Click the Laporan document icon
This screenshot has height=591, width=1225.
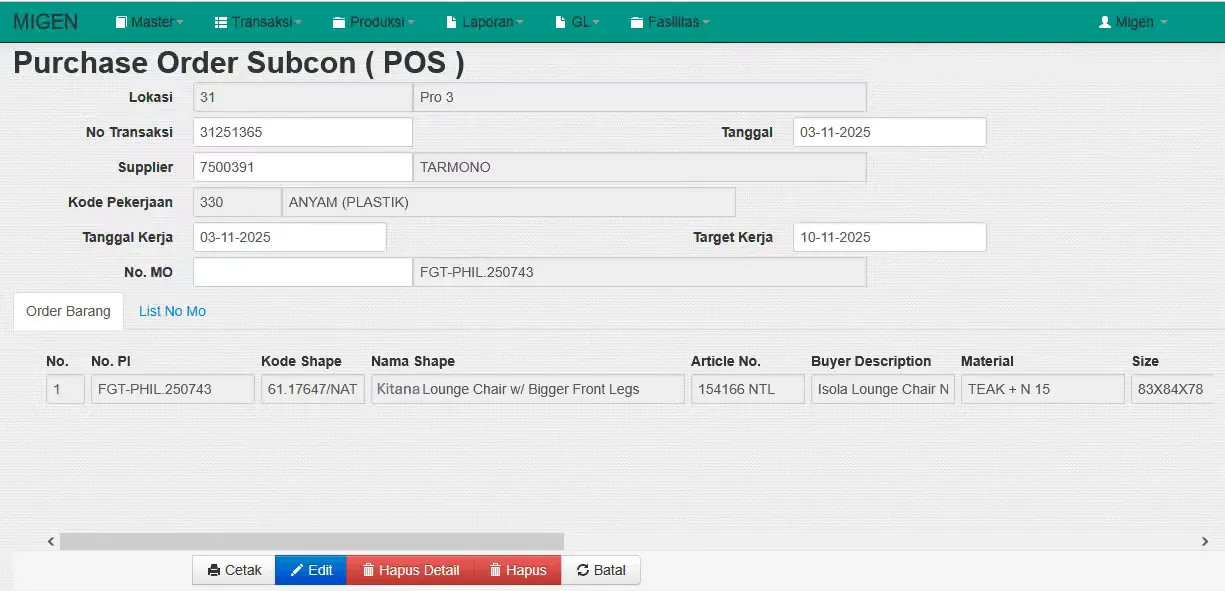[x=452, y=22]
